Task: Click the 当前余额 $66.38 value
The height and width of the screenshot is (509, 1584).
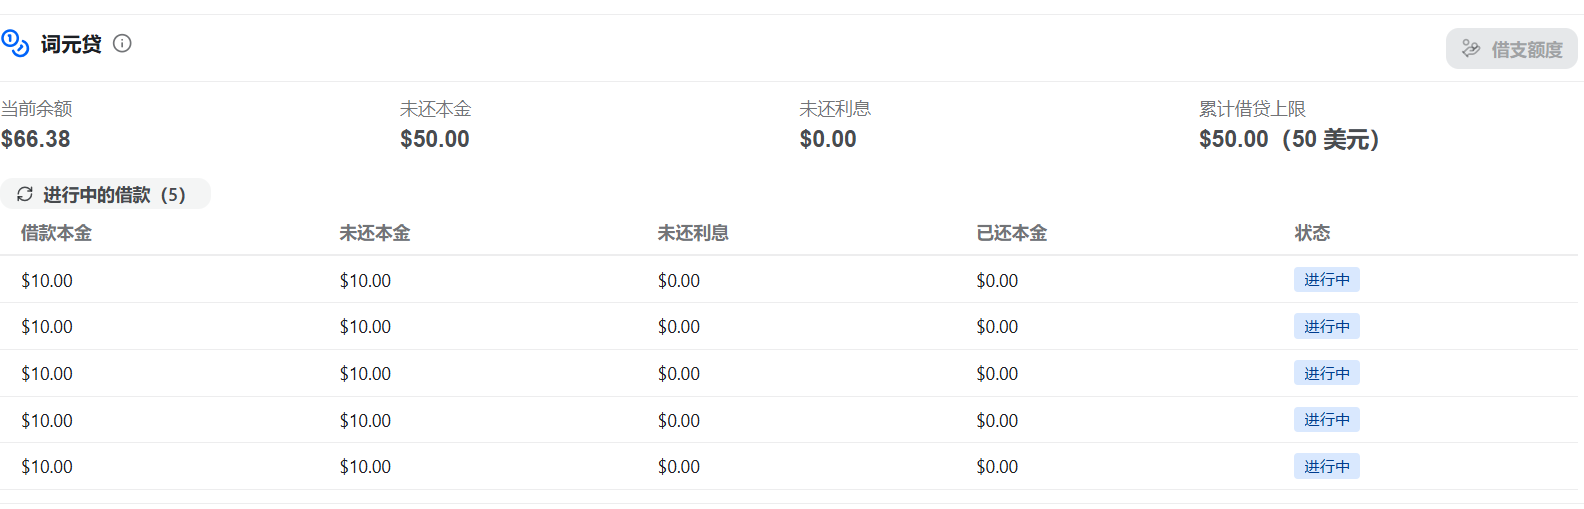Action: point(36,139)
